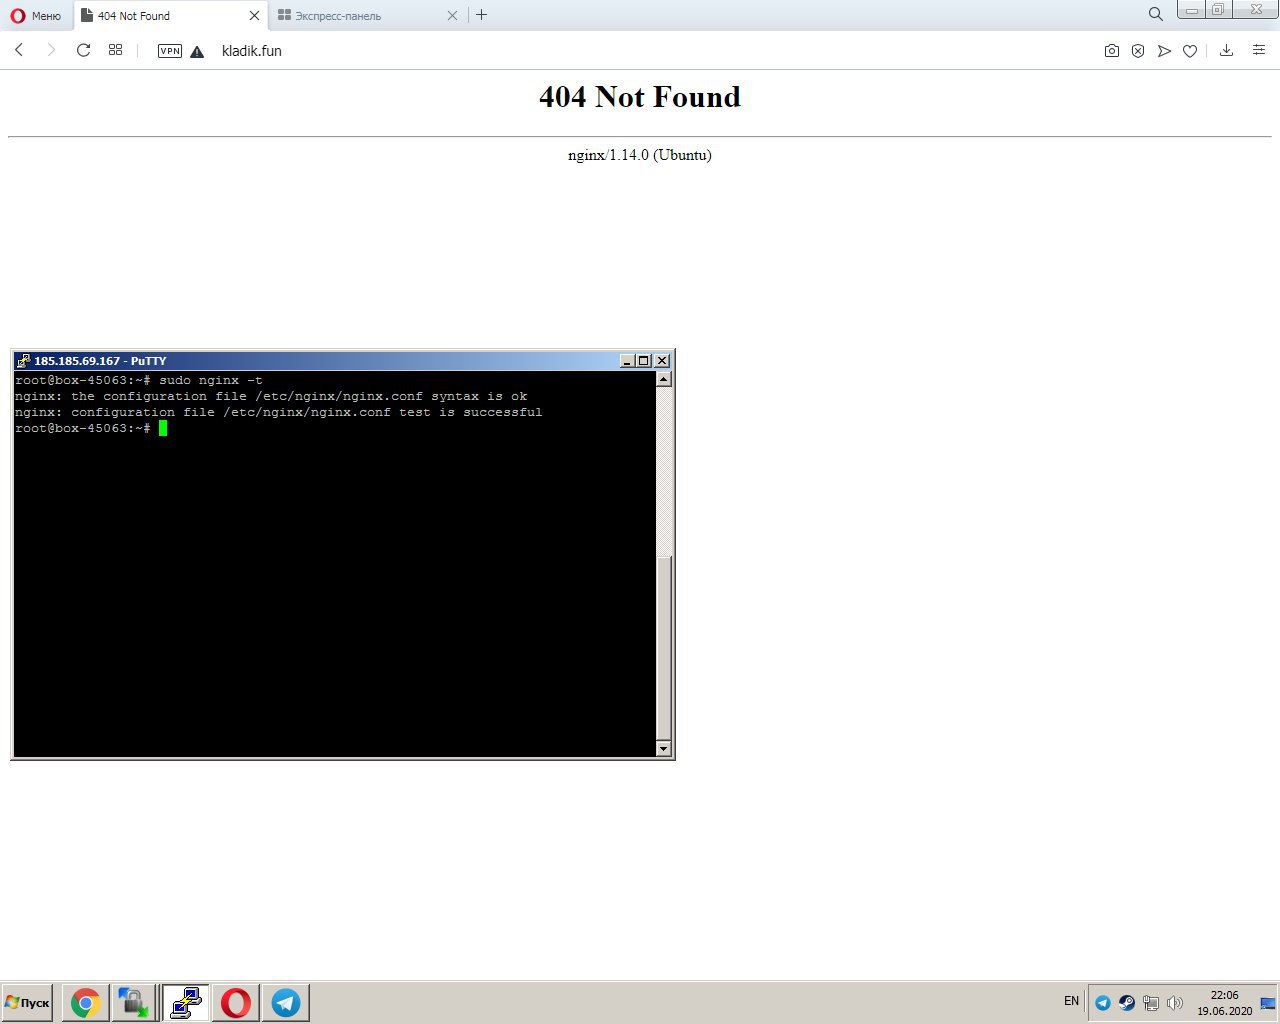Minimize the PuTTY window
The image size is (1280, 1024).
pyautogui.click(x=627, y=361)
